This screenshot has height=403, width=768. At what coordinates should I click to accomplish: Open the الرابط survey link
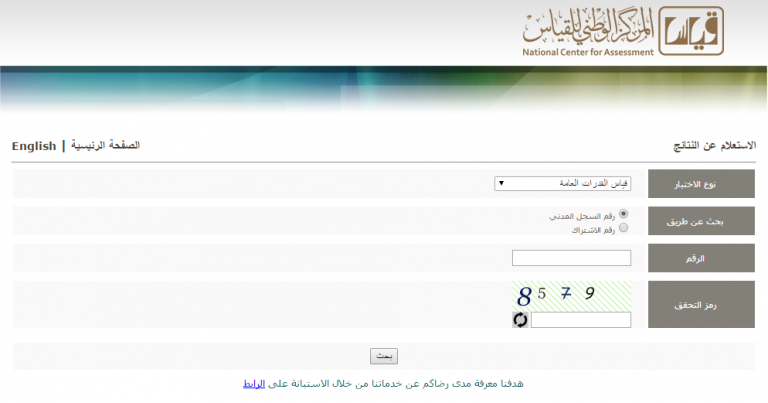pos(254,383)
